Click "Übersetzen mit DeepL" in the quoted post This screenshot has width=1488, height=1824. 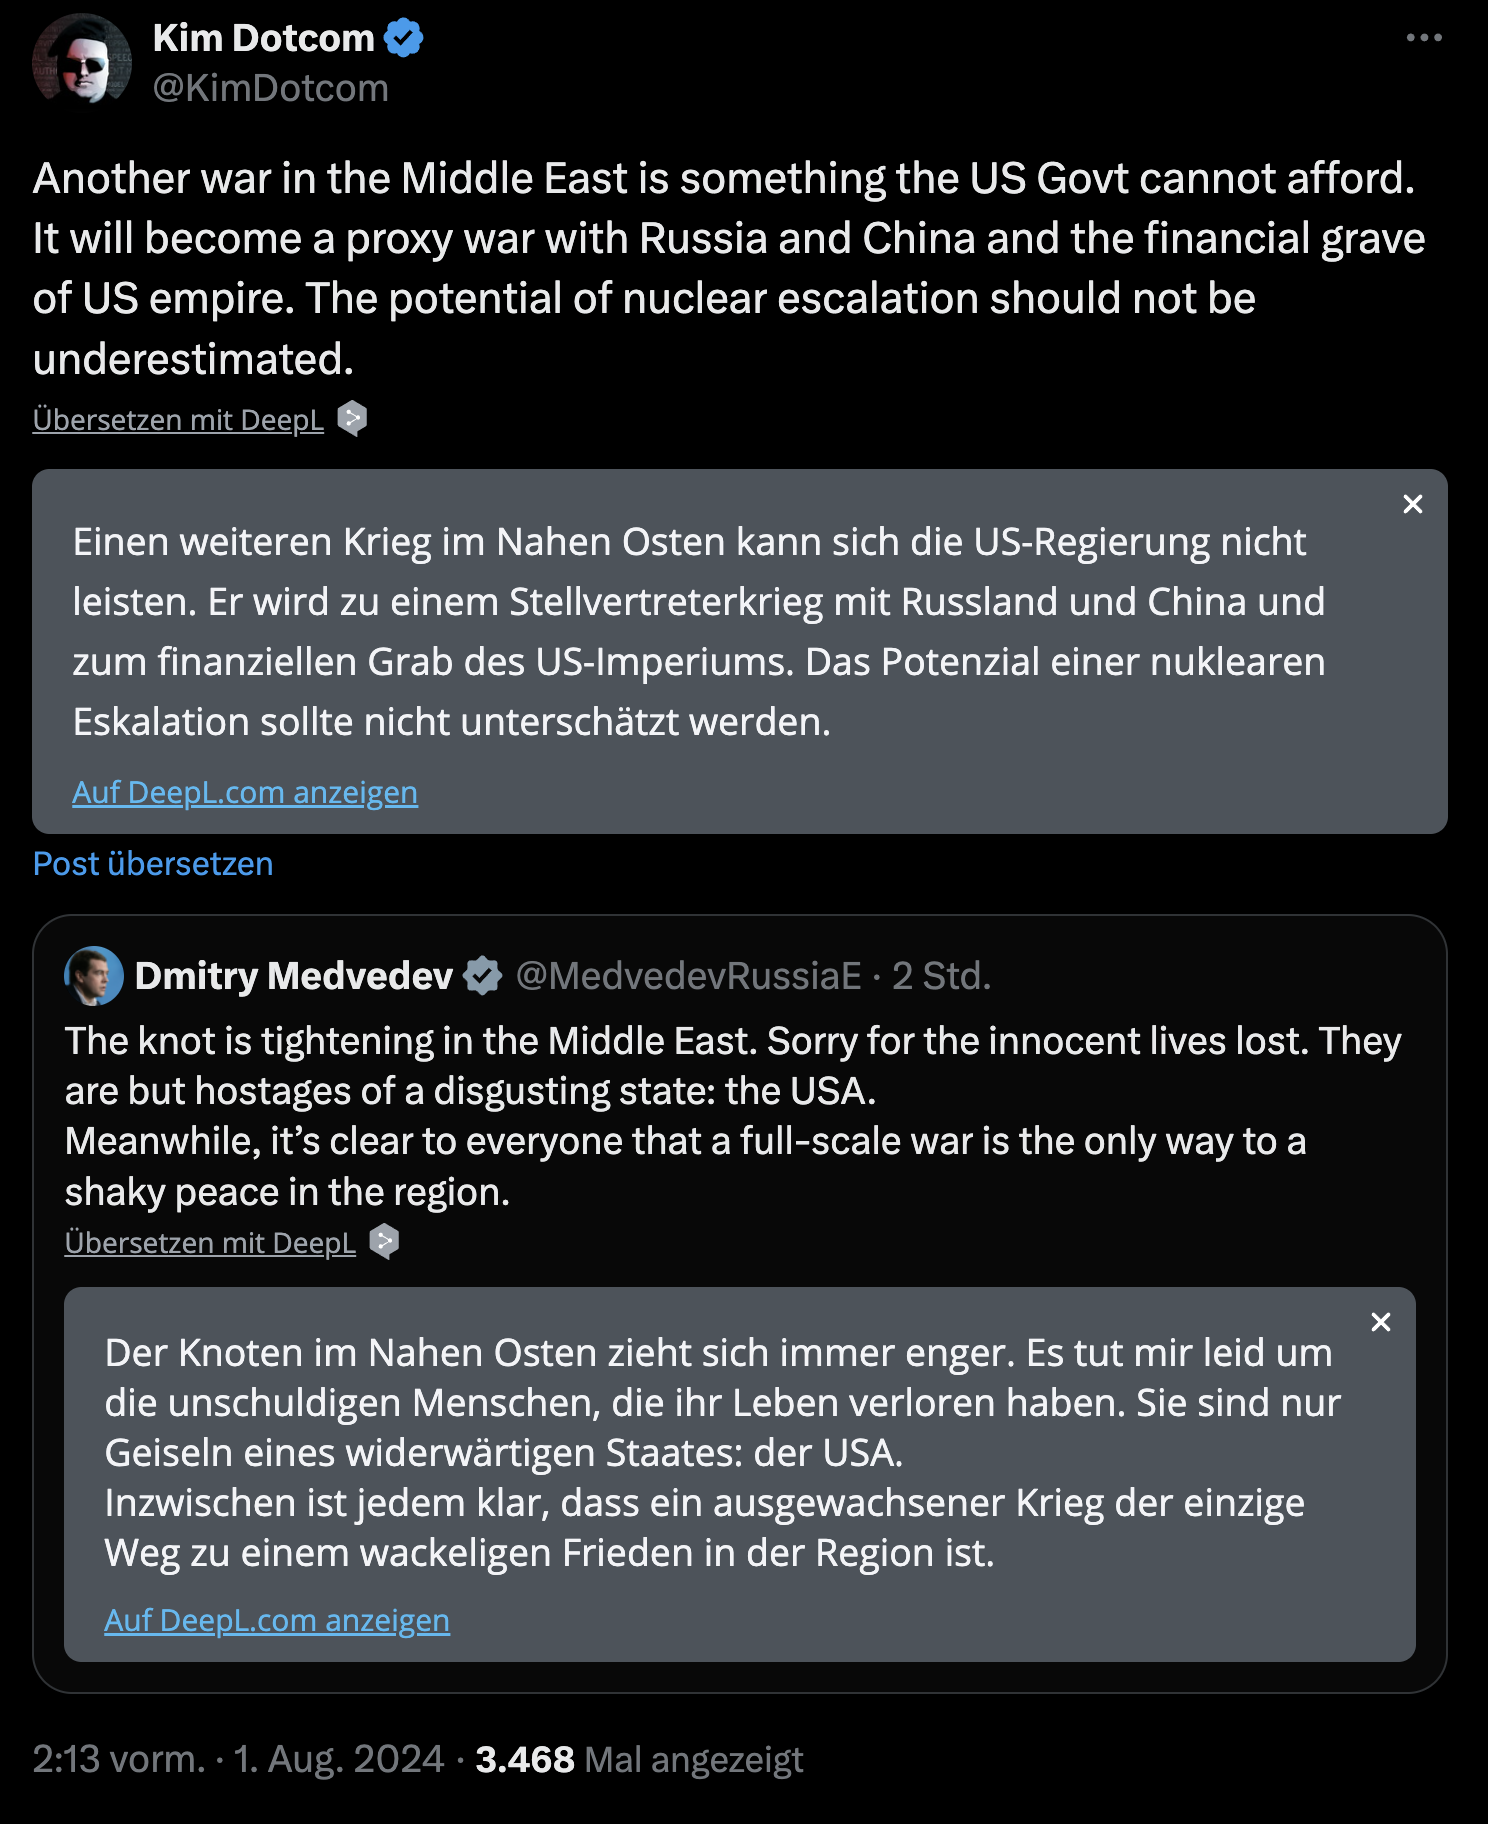[210, 1243]
